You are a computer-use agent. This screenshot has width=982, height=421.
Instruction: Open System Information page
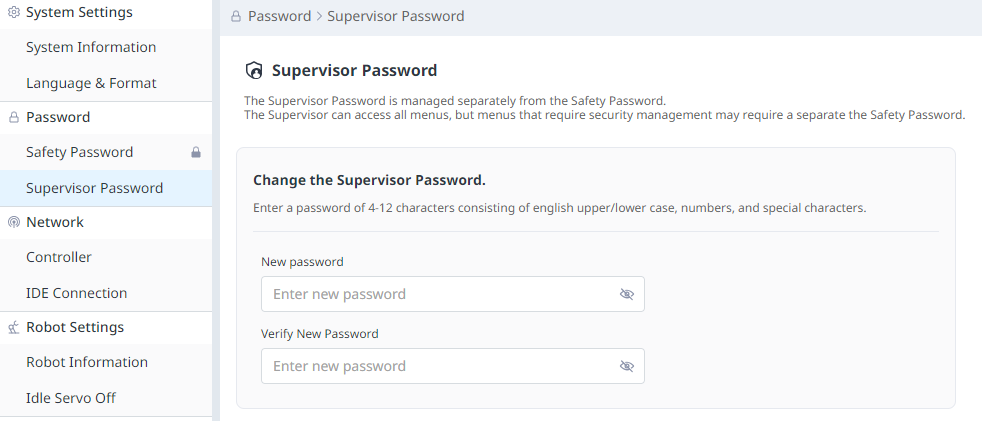pyautogui.click(x=91, y=48)
